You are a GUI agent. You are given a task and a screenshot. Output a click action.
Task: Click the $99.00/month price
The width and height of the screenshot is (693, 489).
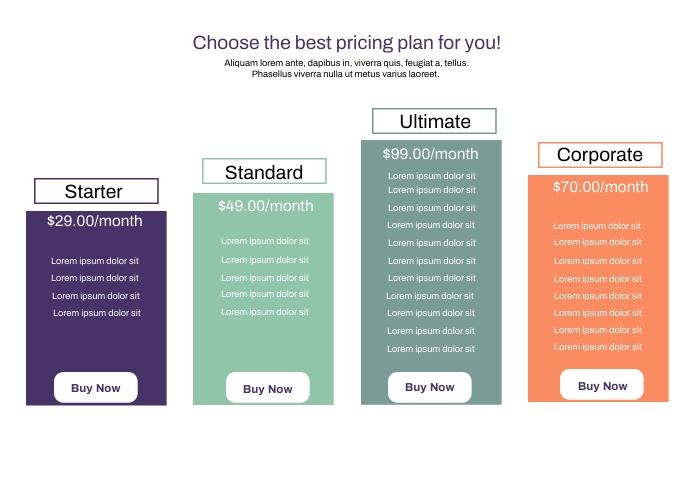click(x=430, y=154)
